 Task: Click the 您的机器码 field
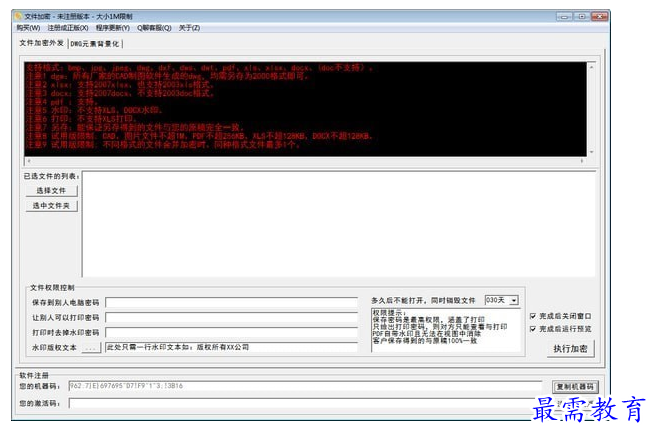pyautogui.click(x=305, y=386)
